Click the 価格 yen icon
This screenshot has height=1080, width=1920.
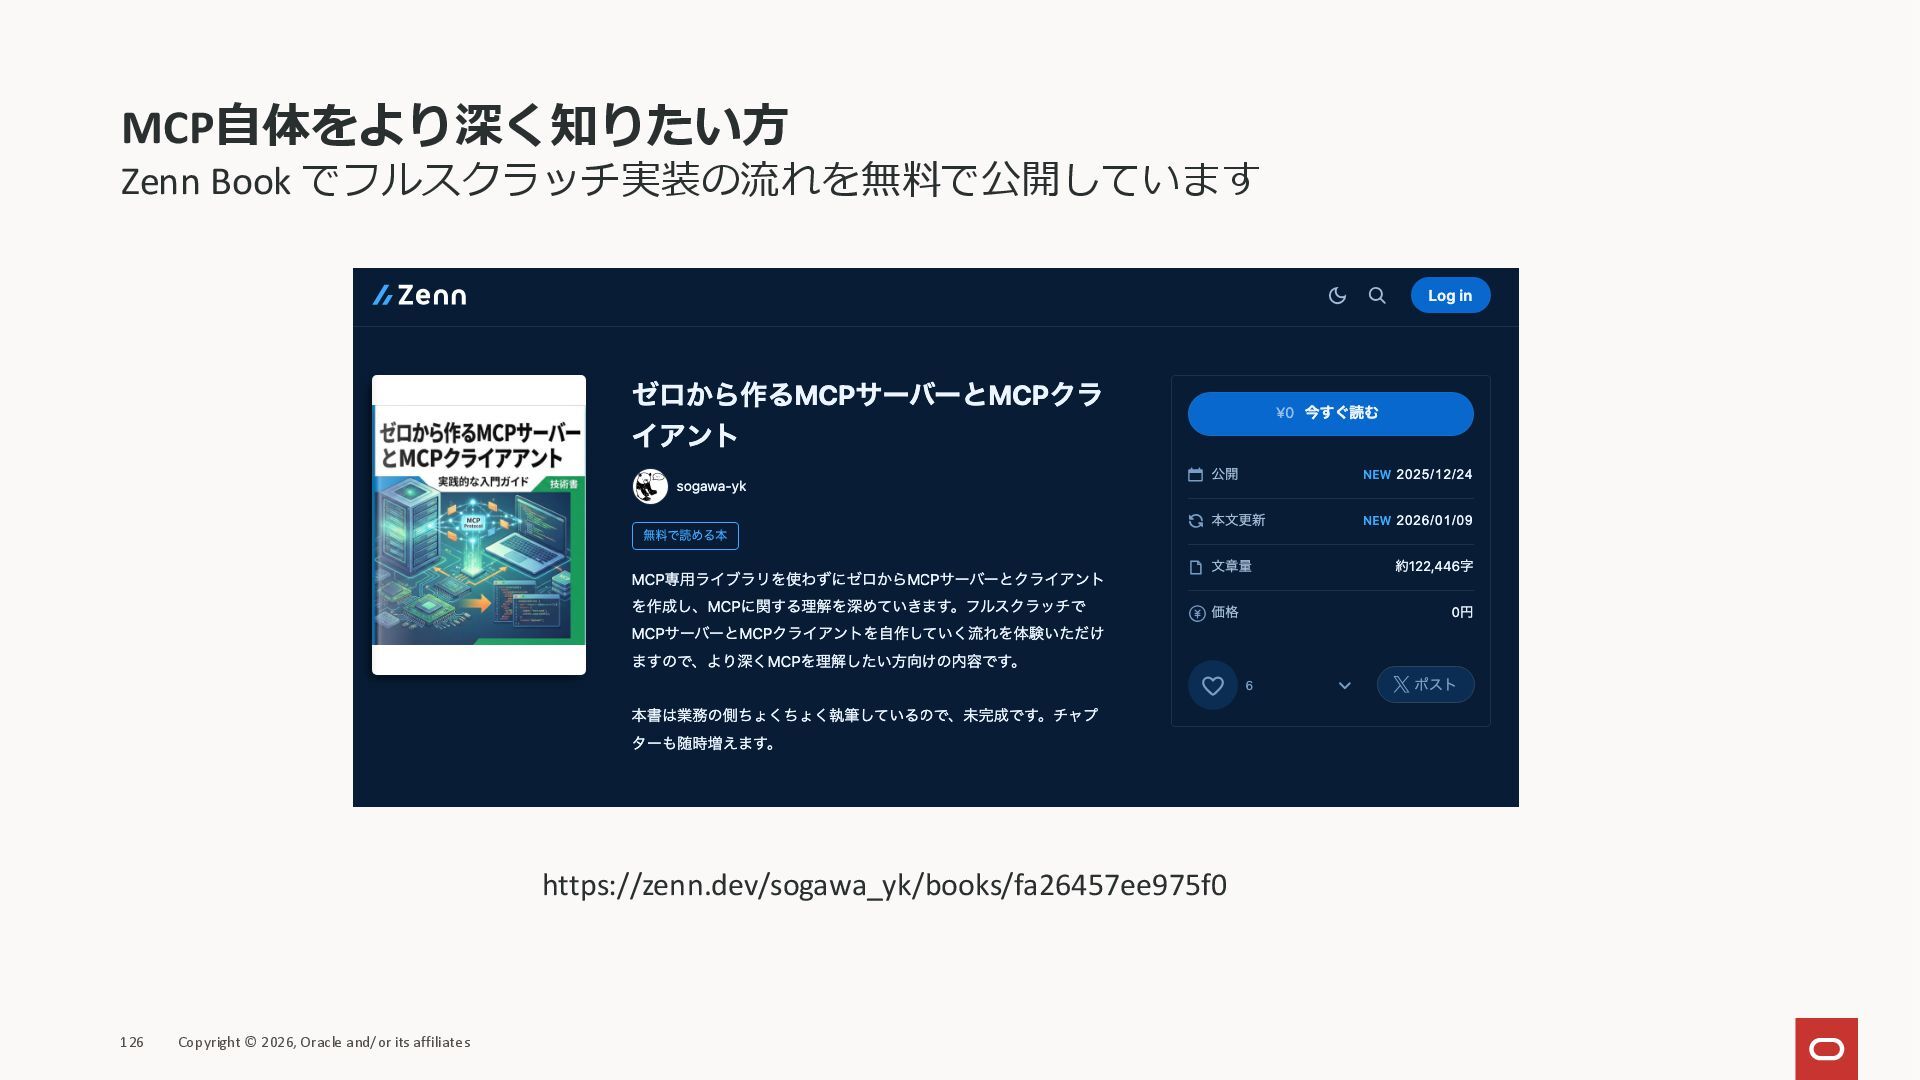coord(1196,613)
